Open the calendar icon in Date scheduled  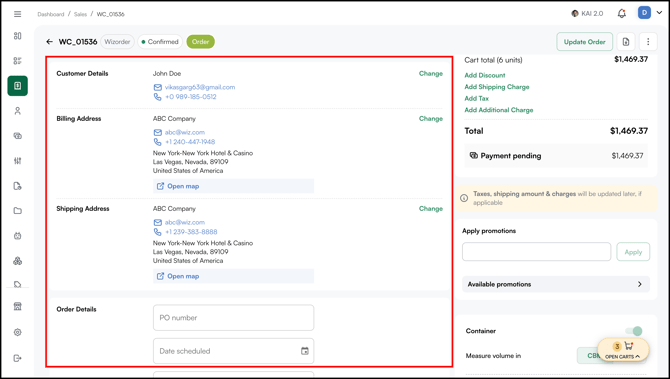(x=305, y=351)
